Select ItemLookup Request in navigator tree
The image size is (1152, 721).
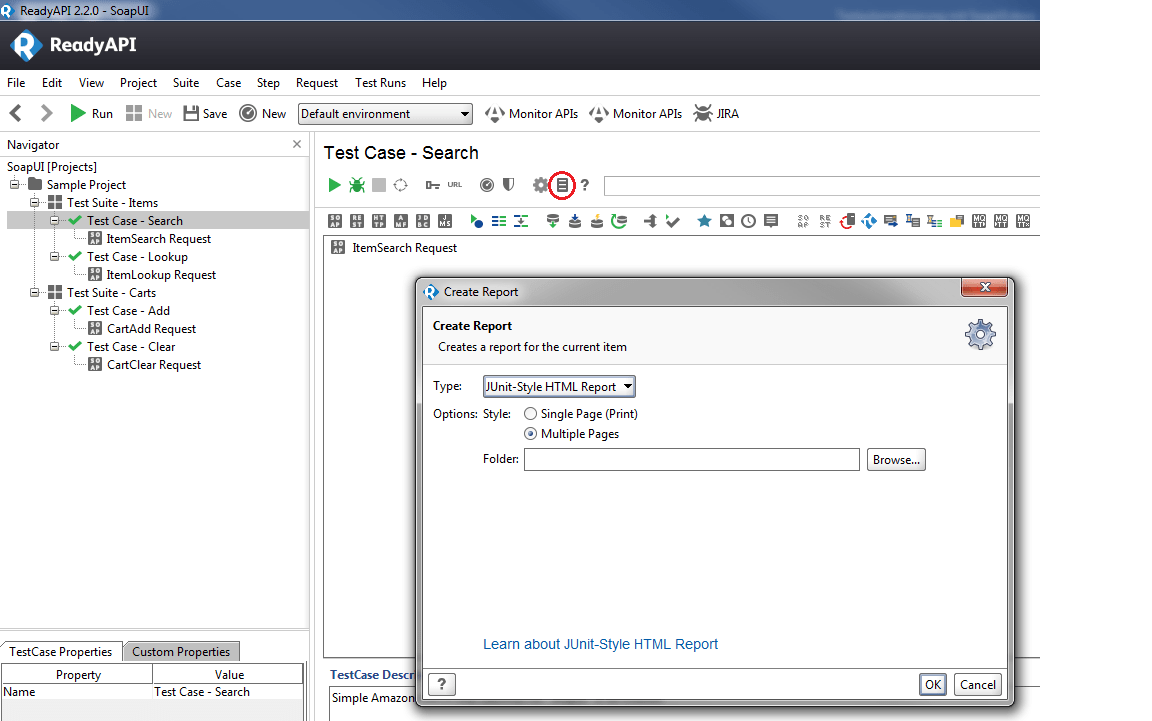coord(161,275)
